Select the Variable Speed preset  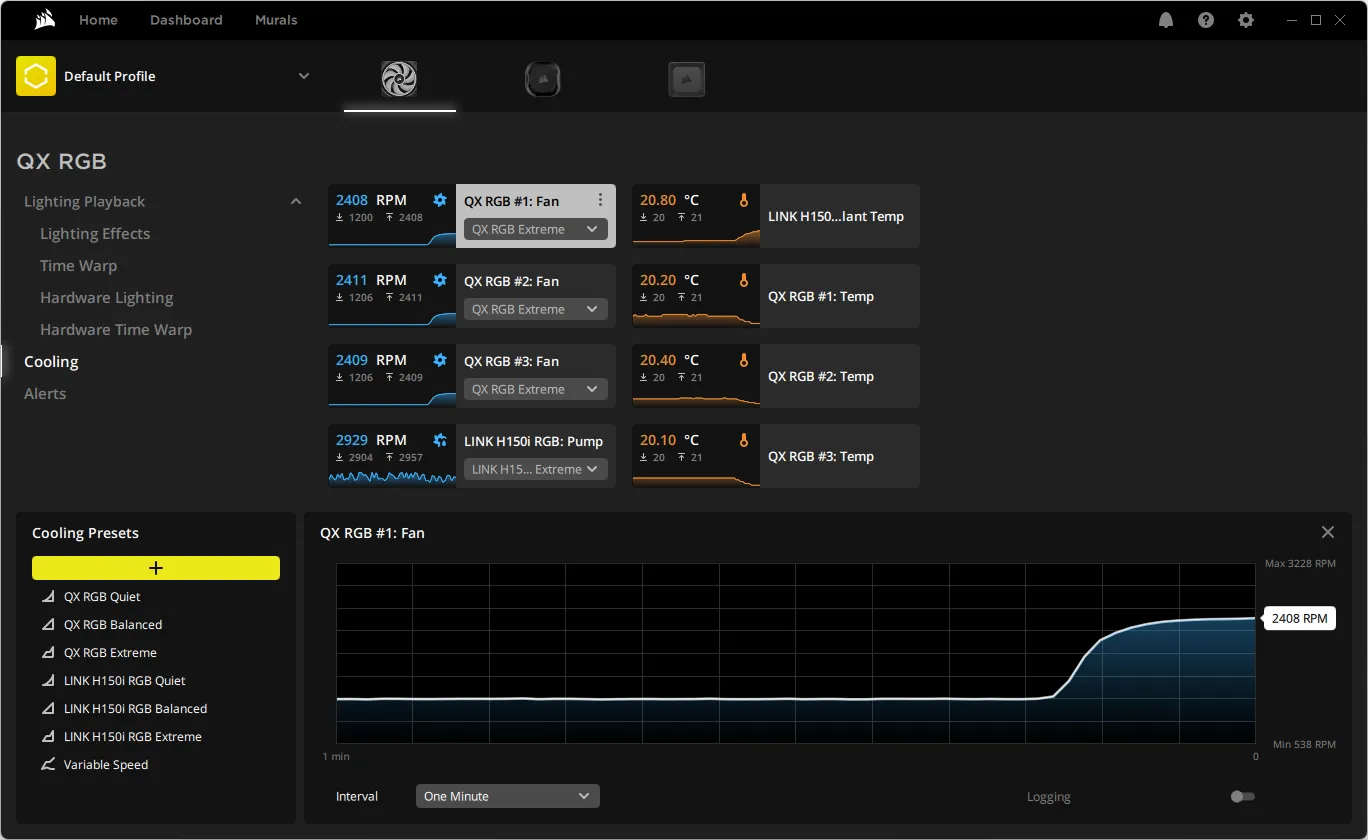point(106,765)
